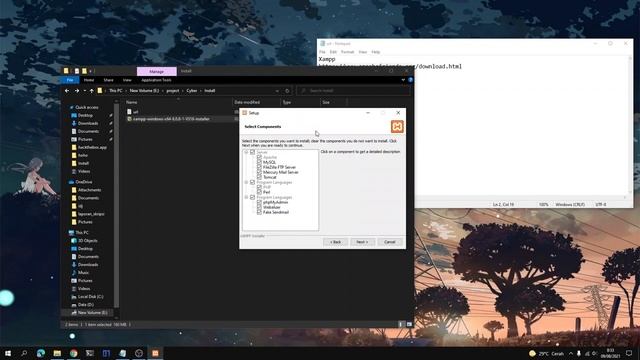Click 'project' in address breadcrumb

coord(173,91)
